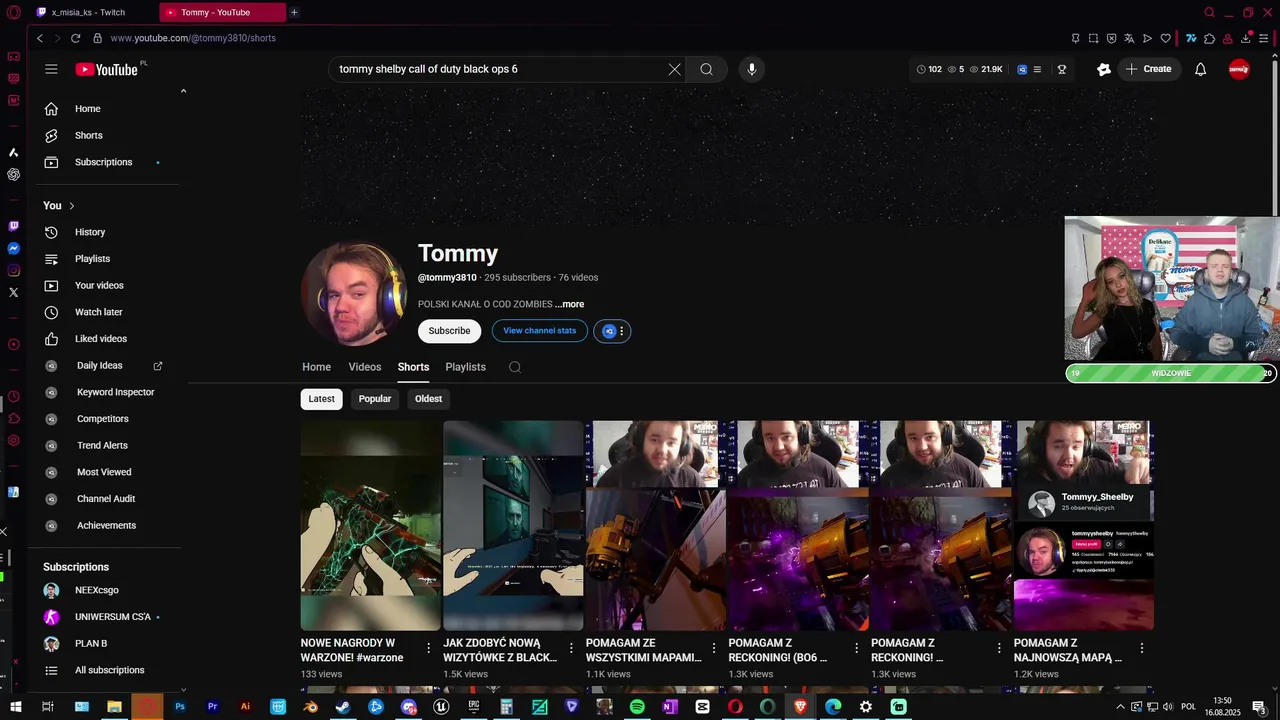The height and width of the screenshot is (720, 1280).
Task: Open POMAGAM Z NAJNOWSZĄ MAPĄ short thumbnail
Action: [x=1084, y=525]
